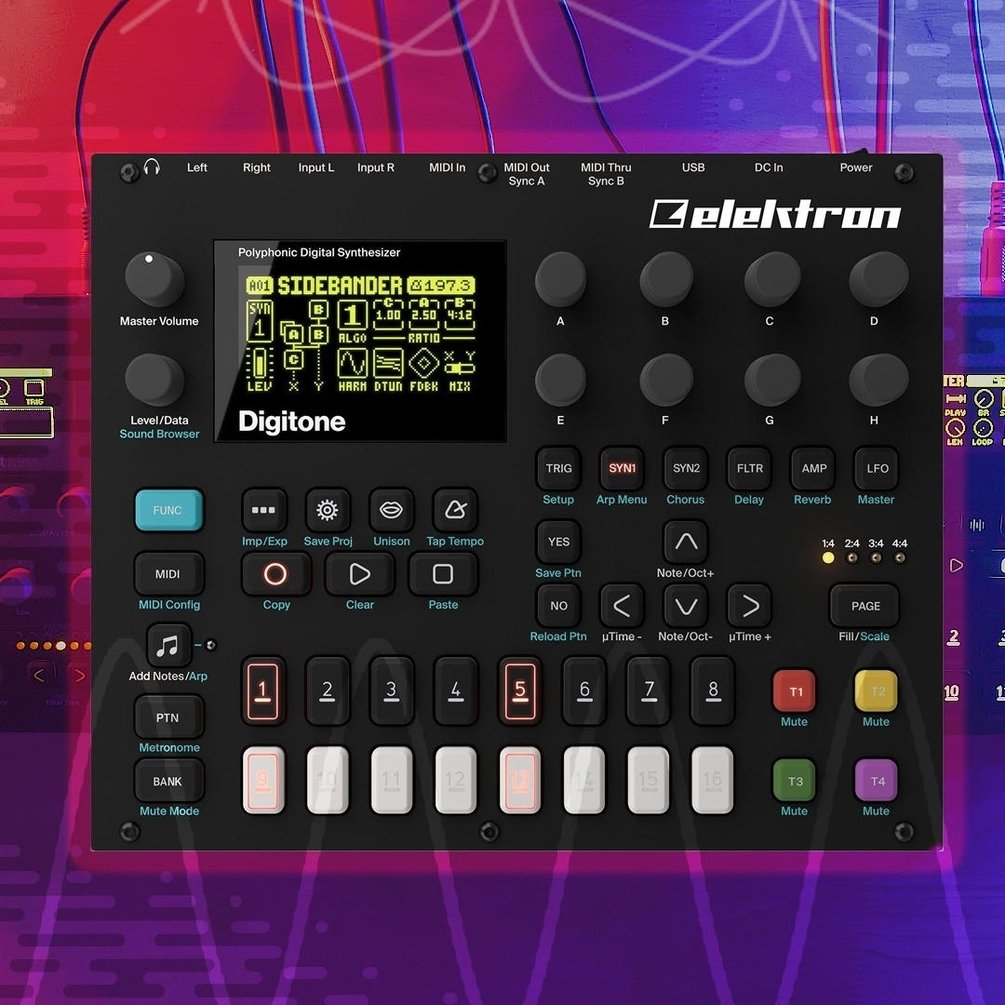
Task: Toggle white step key 11
Action: pos(392,781)
